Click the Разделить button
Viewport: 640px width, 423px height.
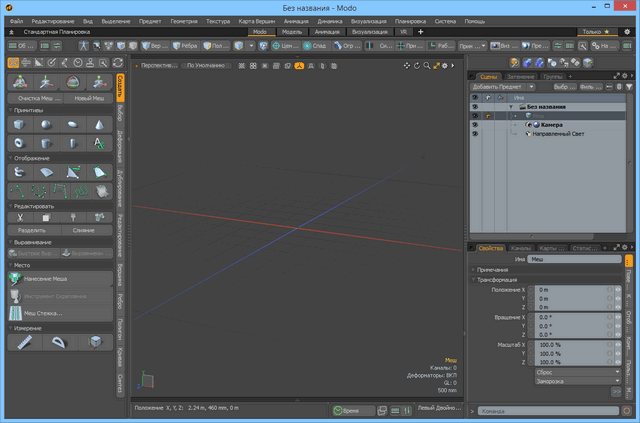pos(32,230)
